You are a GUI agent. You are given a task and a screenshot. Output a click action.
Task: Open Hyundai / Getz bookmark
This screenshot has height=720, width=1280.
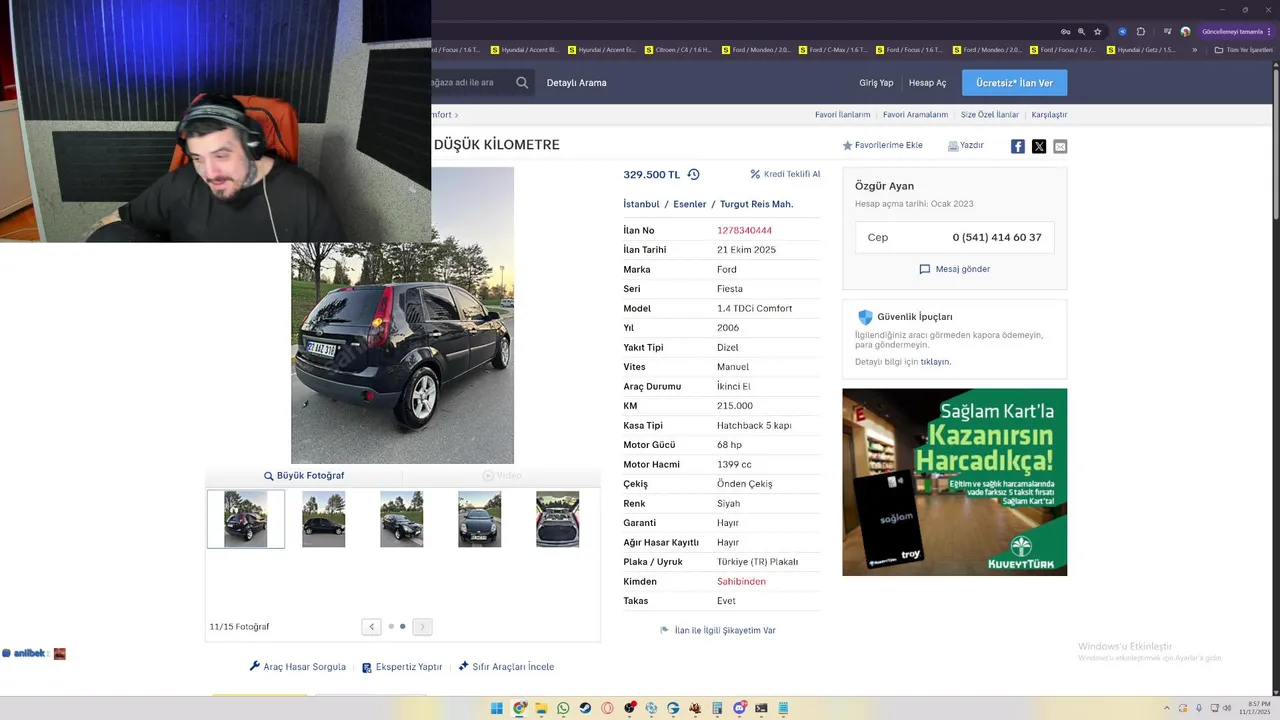1141,50
